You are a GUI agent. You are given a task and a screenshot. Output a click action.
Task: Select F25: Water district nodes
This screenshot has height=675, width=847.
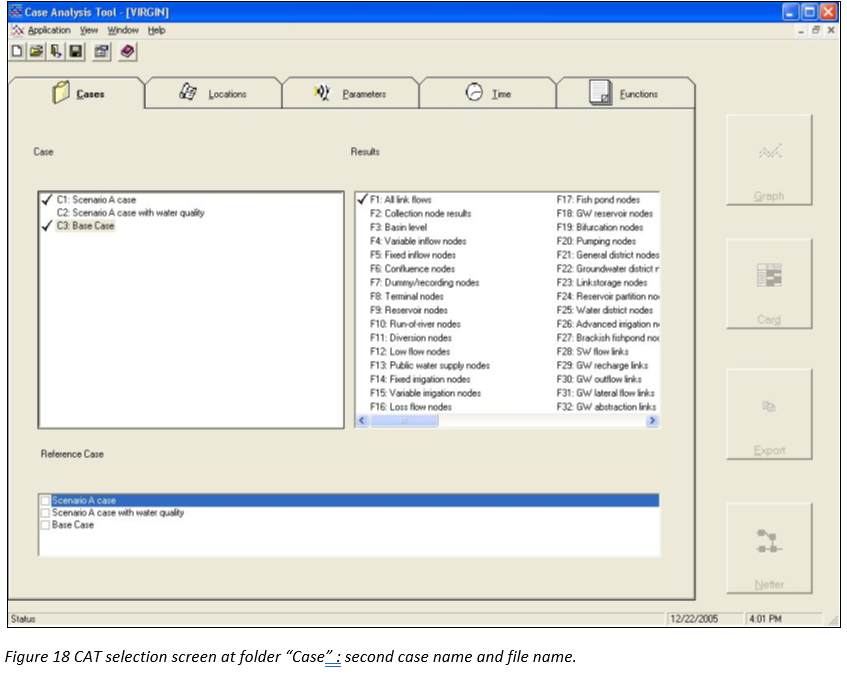(x=604, y=310)
